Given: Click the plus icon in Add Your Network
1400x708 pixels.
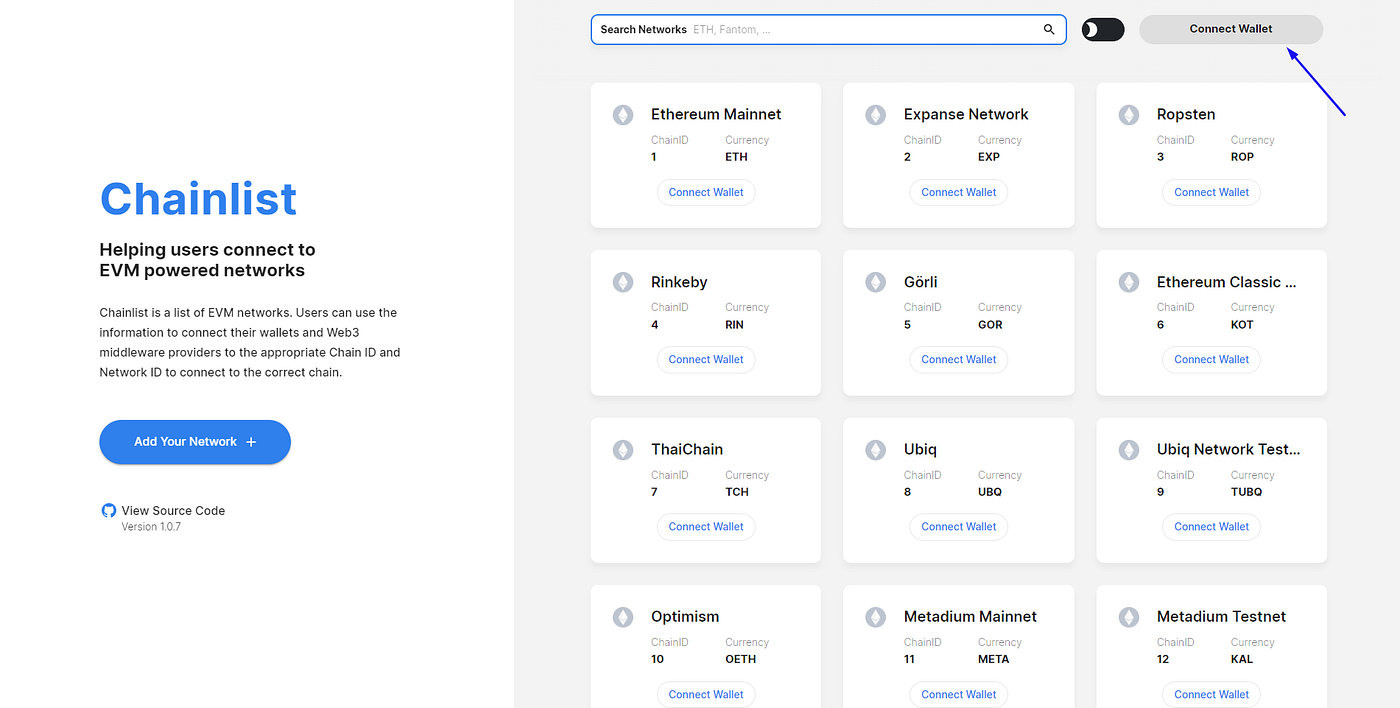Looking at the screenshot, I should [251, 442].
